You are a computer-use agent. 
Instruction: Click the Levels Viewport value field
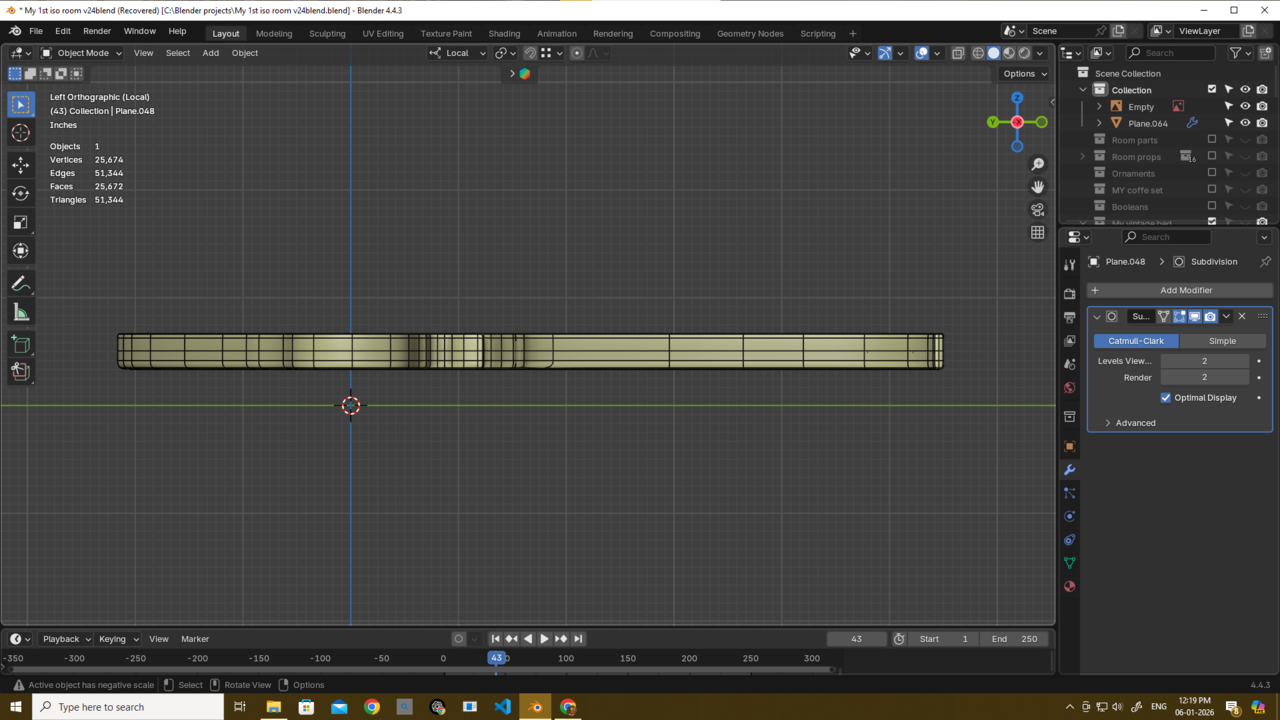click(1204, 361)
